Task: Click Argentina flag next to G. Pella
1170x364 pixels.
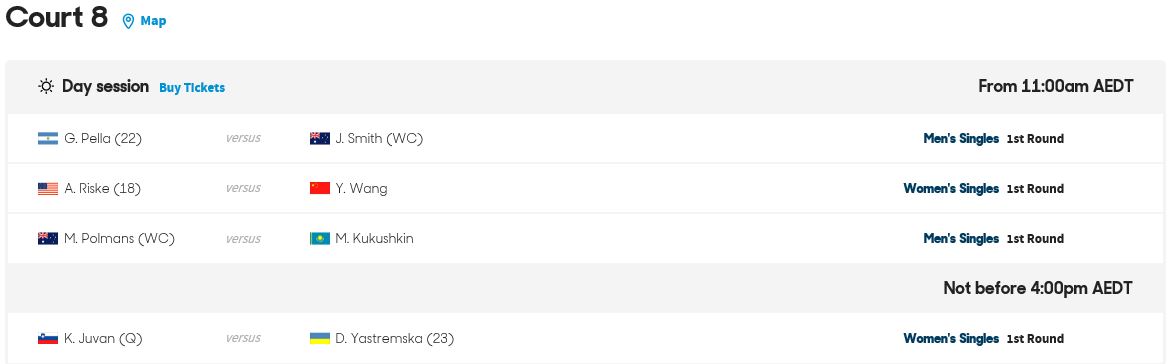Action: pos(48,138)
